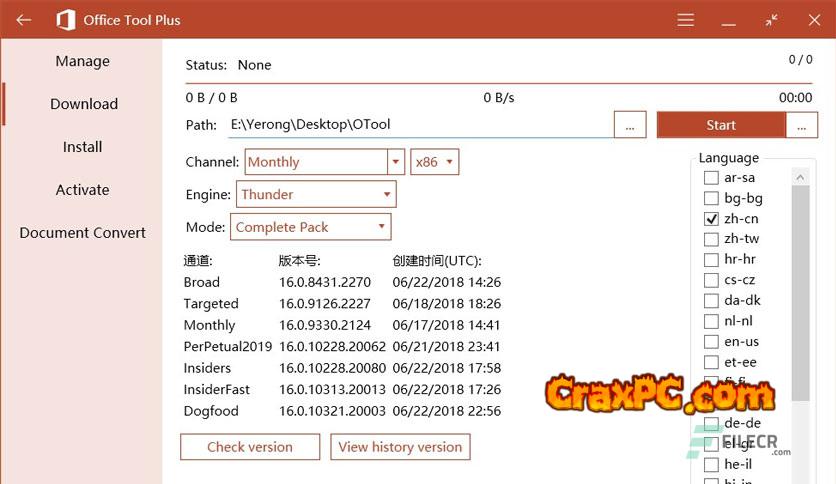Click the 0 / 0 file counter
836x484 pixels.
pyautogui.click(x=800, y=60)
